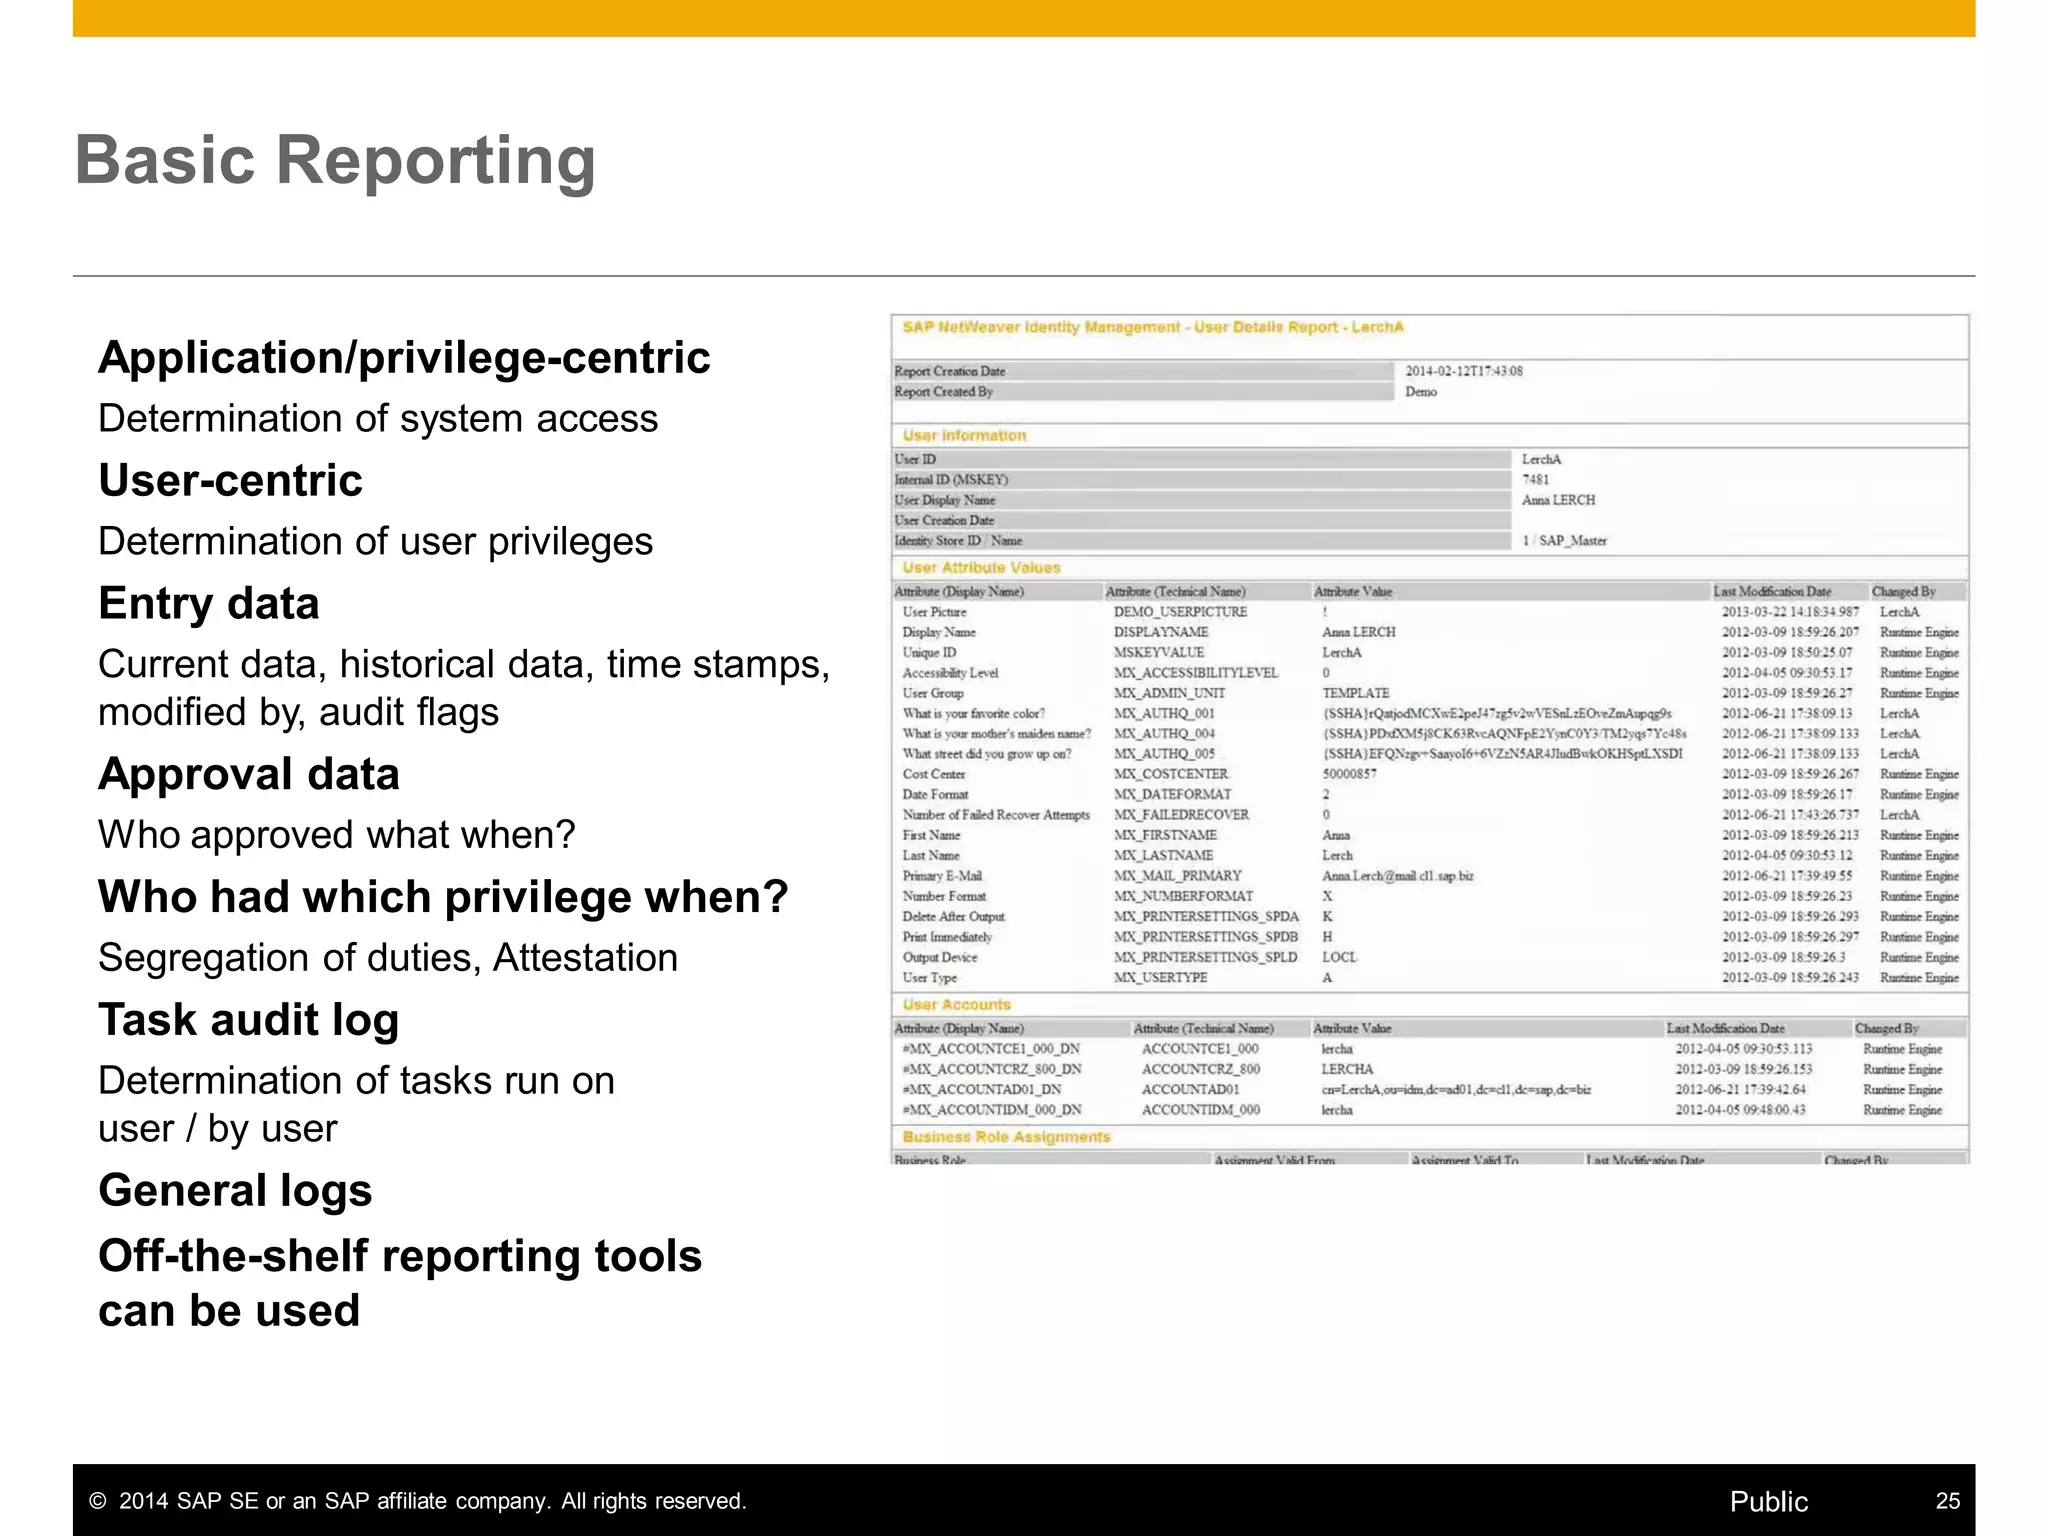Click the MX_COSTCENTER attribute row

tap(1171, 774)
